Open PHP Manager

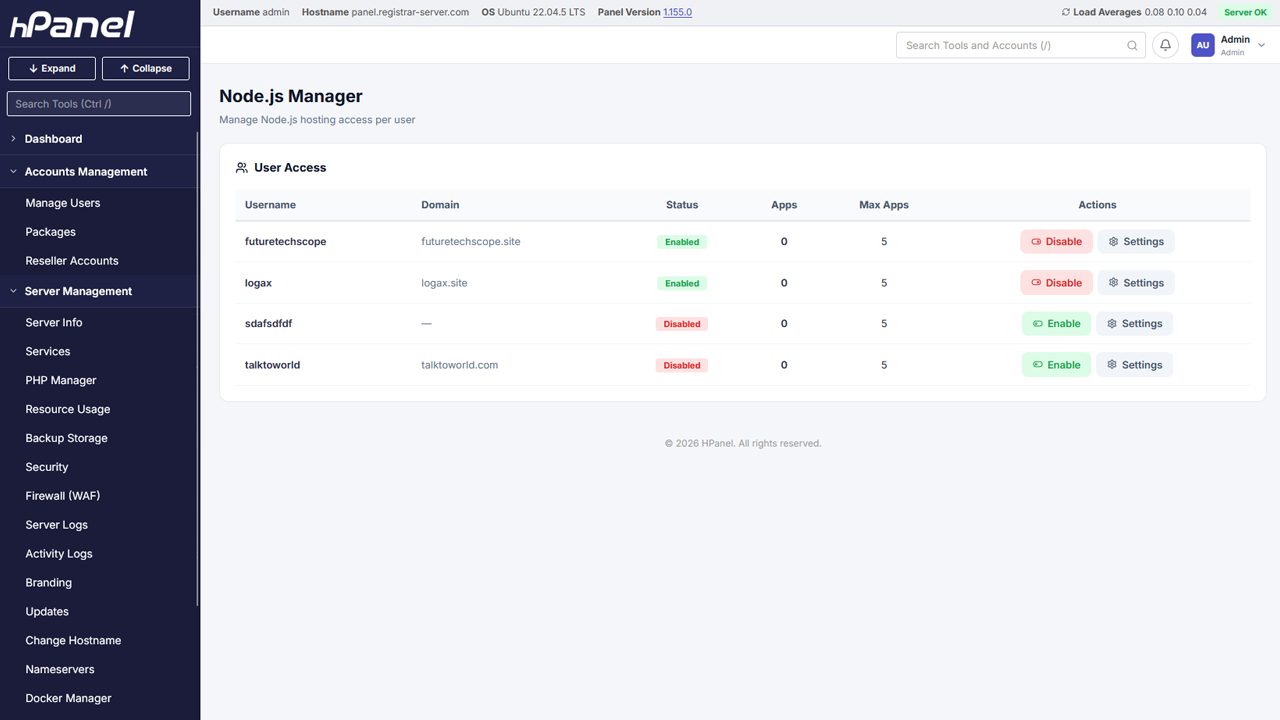(x=61, y=381)
